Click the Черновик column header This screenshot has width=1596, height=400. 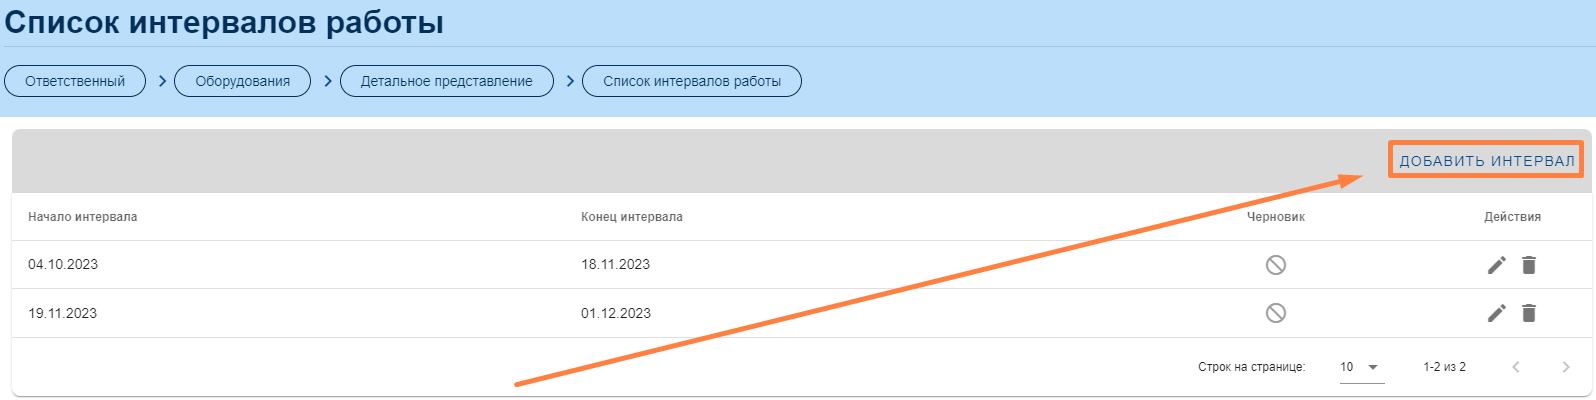(x=1275, y=217)
